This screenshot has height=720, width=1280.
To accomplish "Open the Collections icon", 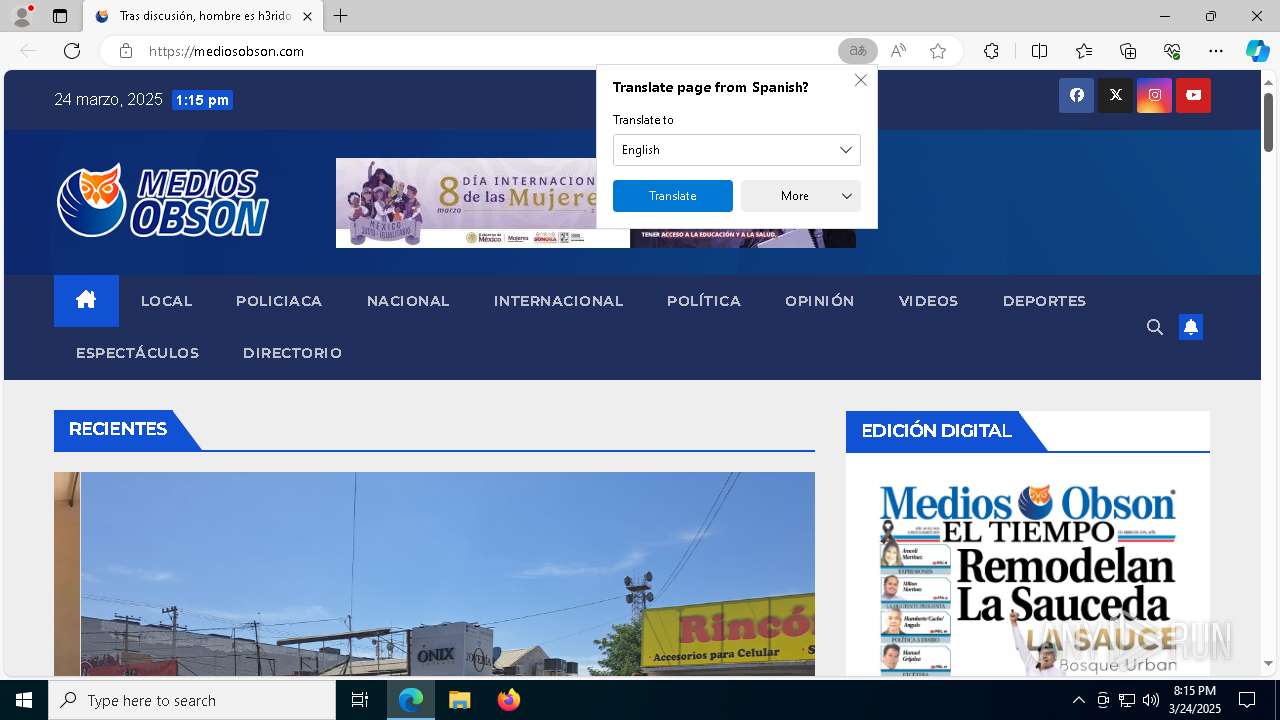I will 1128,51.
